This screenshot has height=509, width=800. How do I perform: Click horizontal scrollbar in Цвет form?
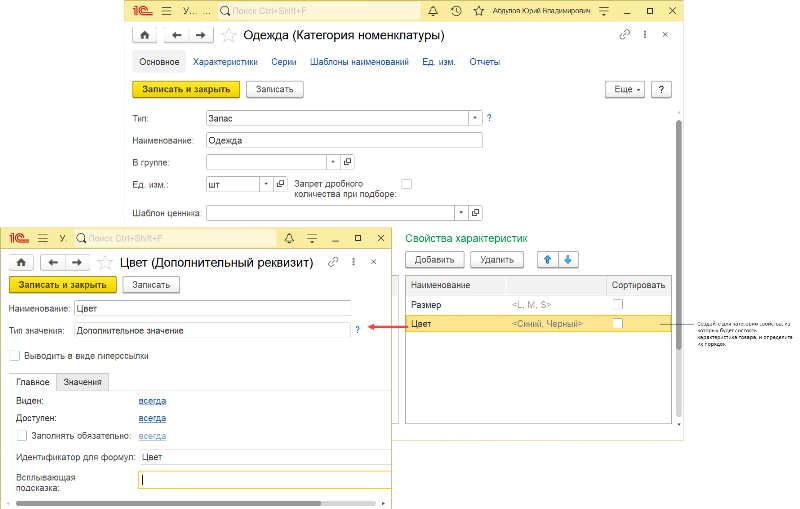[x=168, y=503]
